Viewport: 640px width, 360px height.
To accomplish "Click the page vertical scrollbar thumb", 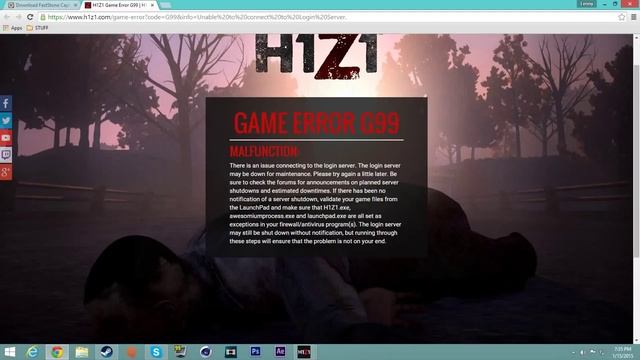I will [x=636, y=161].
